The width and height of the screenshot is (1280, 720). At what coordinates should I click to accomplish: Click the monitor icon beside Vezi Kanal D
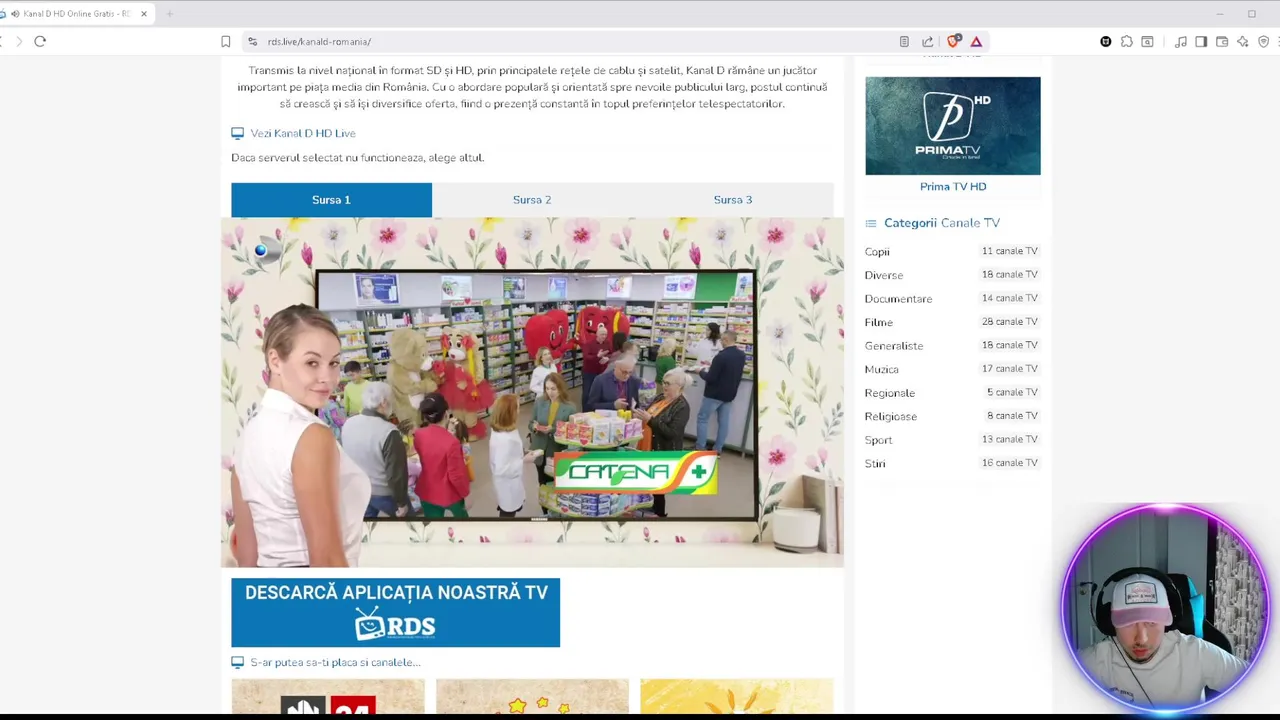click(237, 133)
